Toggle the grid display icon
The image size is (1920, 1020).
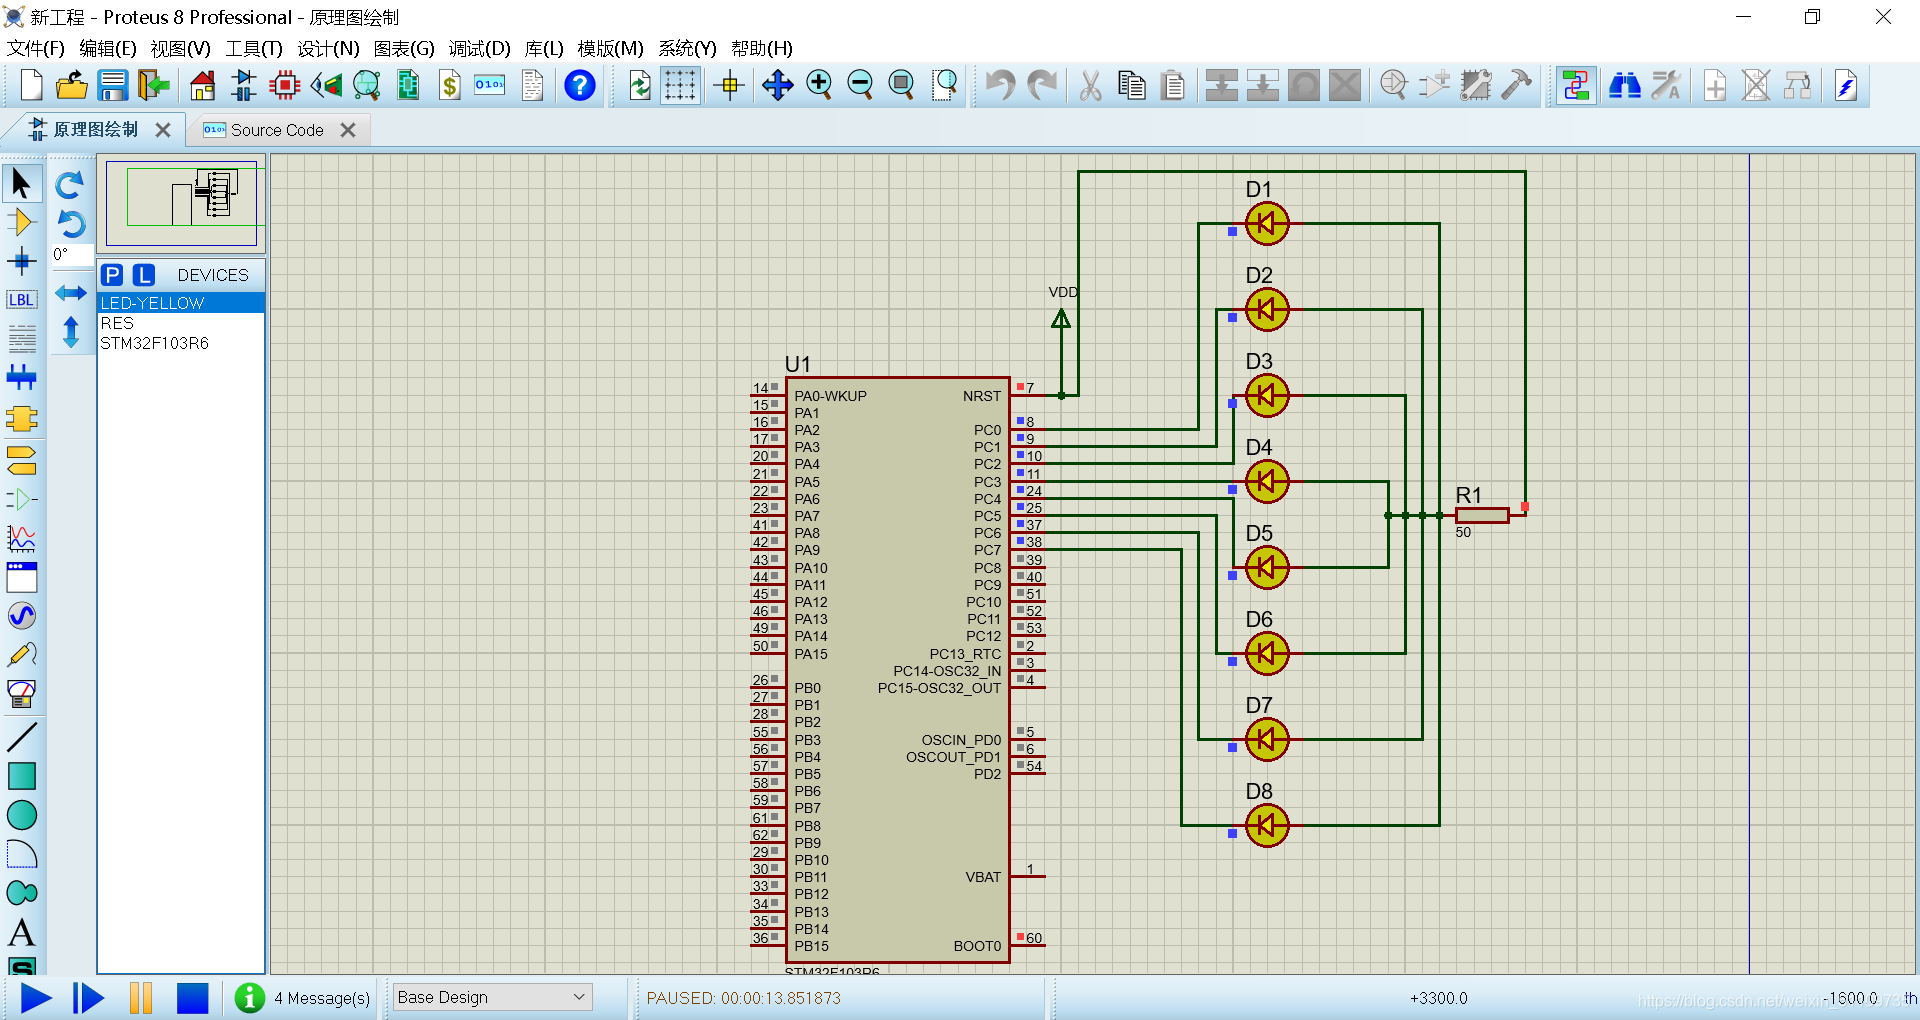(680, 86)
